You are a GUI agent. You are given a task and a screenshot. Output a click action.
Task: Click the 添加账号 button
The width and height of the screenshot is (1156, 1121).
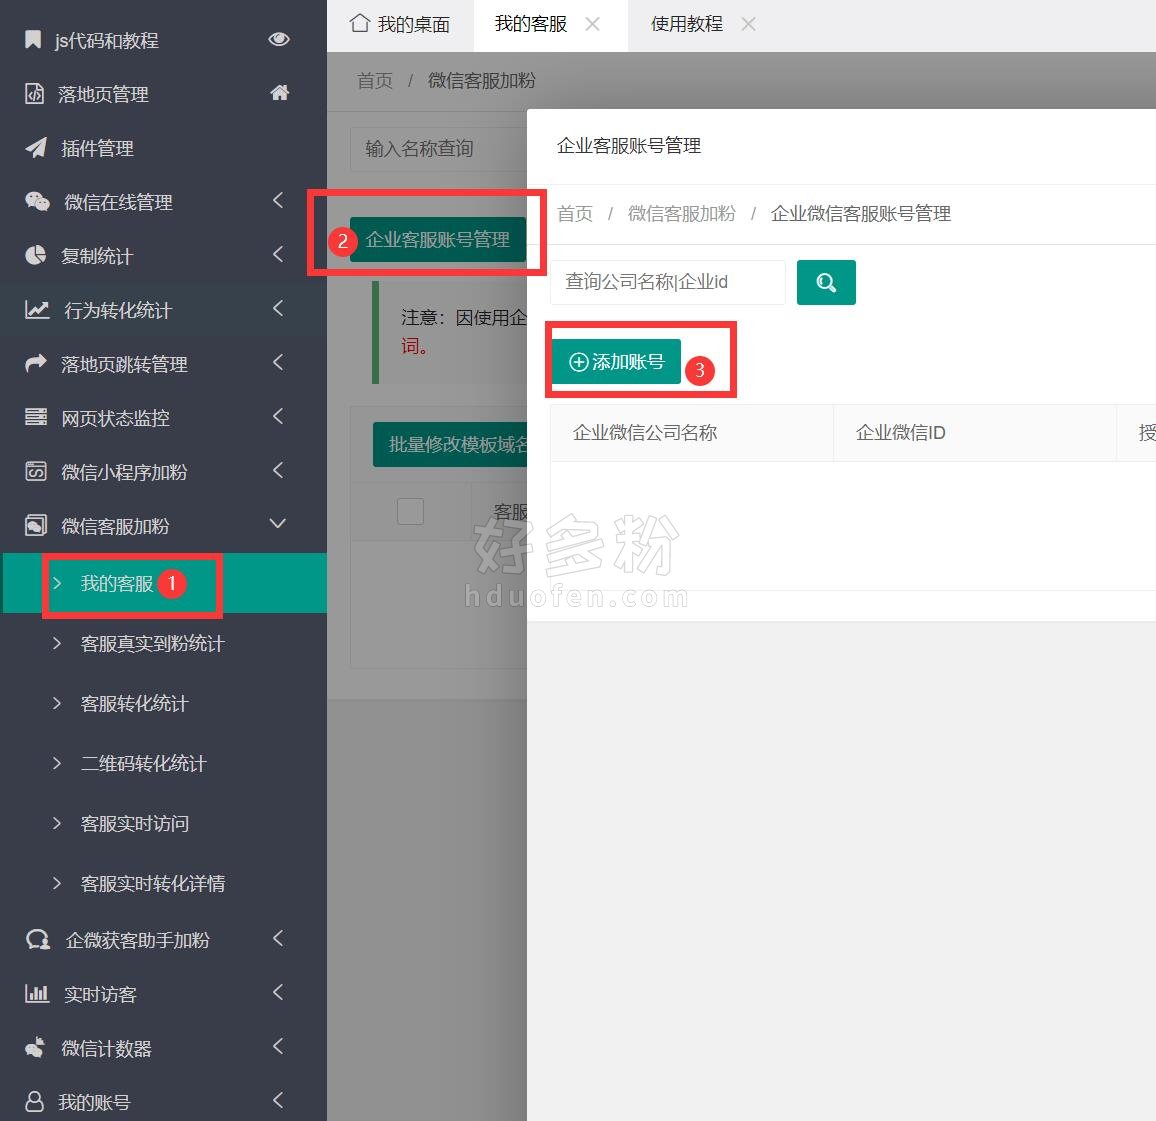(x=616, y=362)
